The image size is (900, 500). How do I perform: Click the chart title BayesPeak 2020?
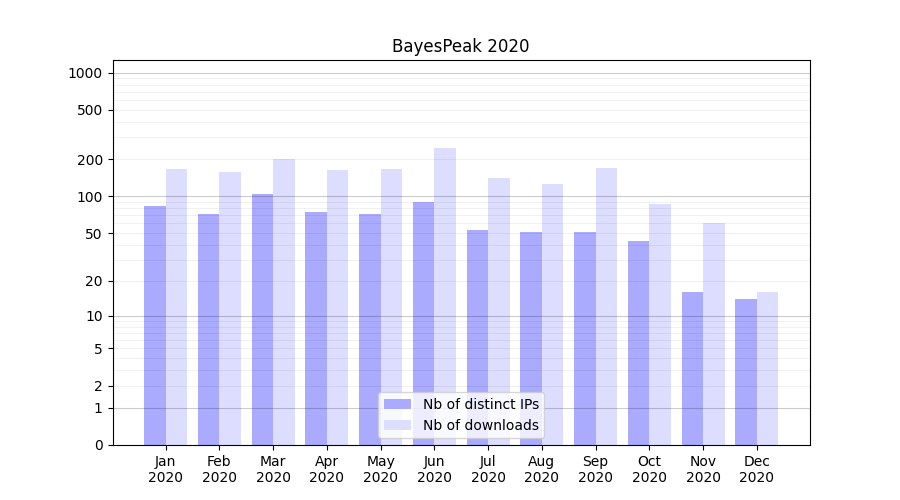pyautogui.click(x=460, y=46)
